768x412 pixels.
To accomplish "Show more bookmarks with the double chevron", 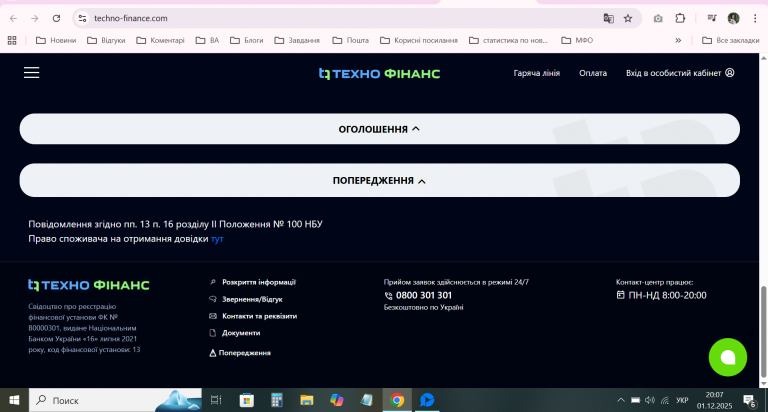I will 678,40.
